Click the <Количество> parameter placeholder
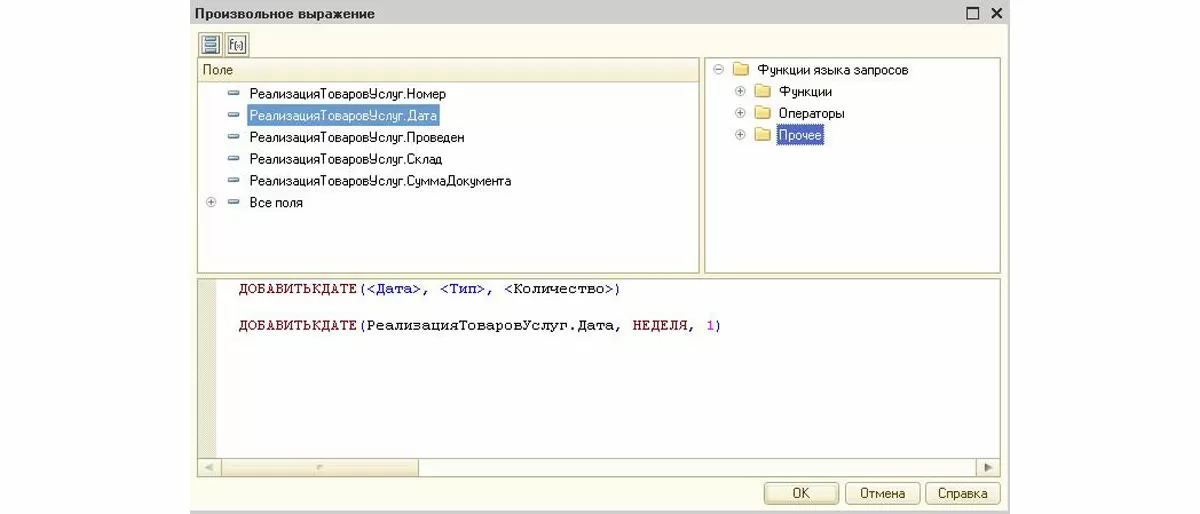Screen dimensions: 1200x514 [x=558, y=289]
